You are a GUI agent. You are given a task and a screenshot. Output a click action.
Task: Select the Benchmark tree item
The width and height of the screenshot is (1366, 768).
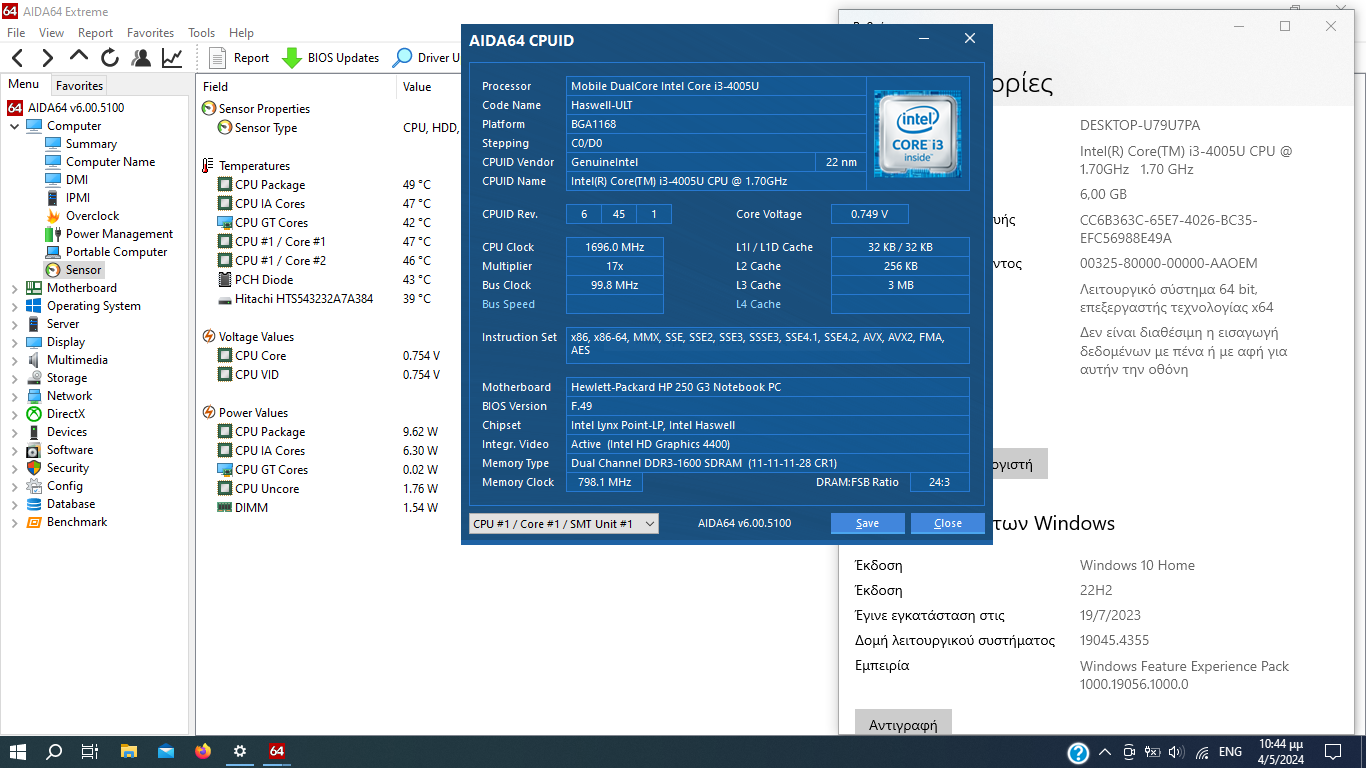tap(76, 522)
